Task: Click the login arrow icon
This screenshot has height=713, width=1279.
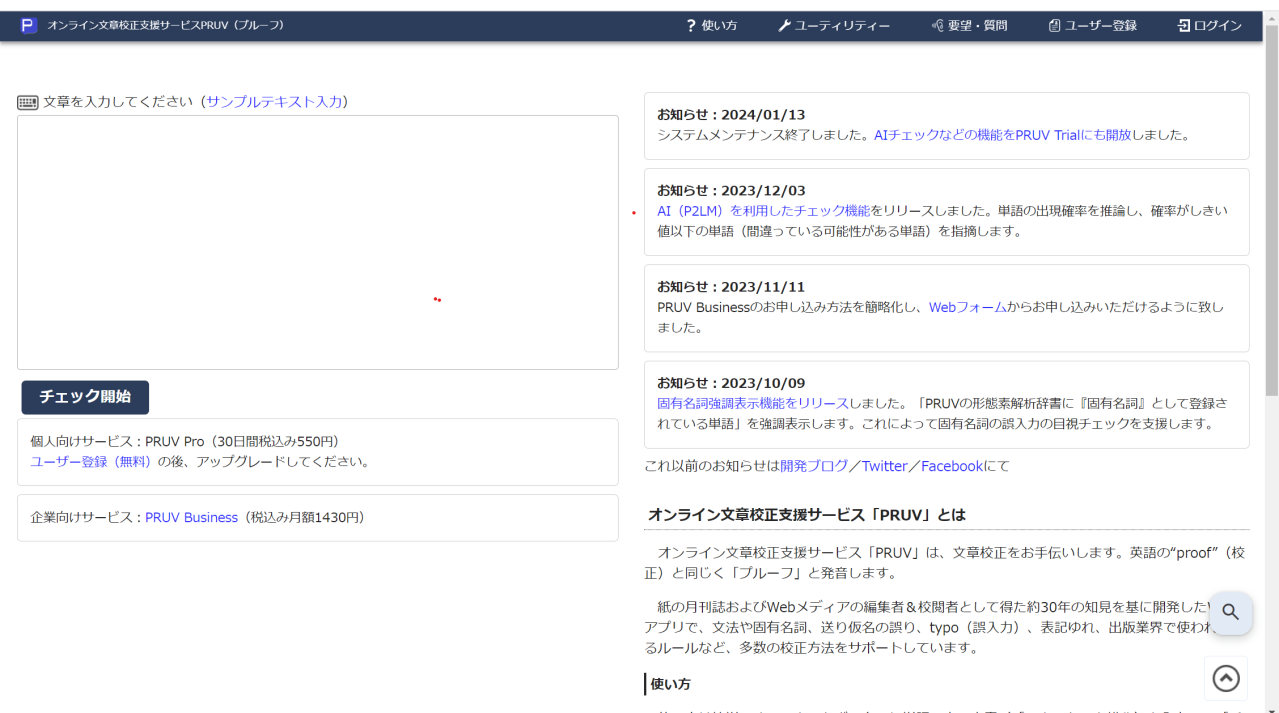Action: [x=1184, y=26]
